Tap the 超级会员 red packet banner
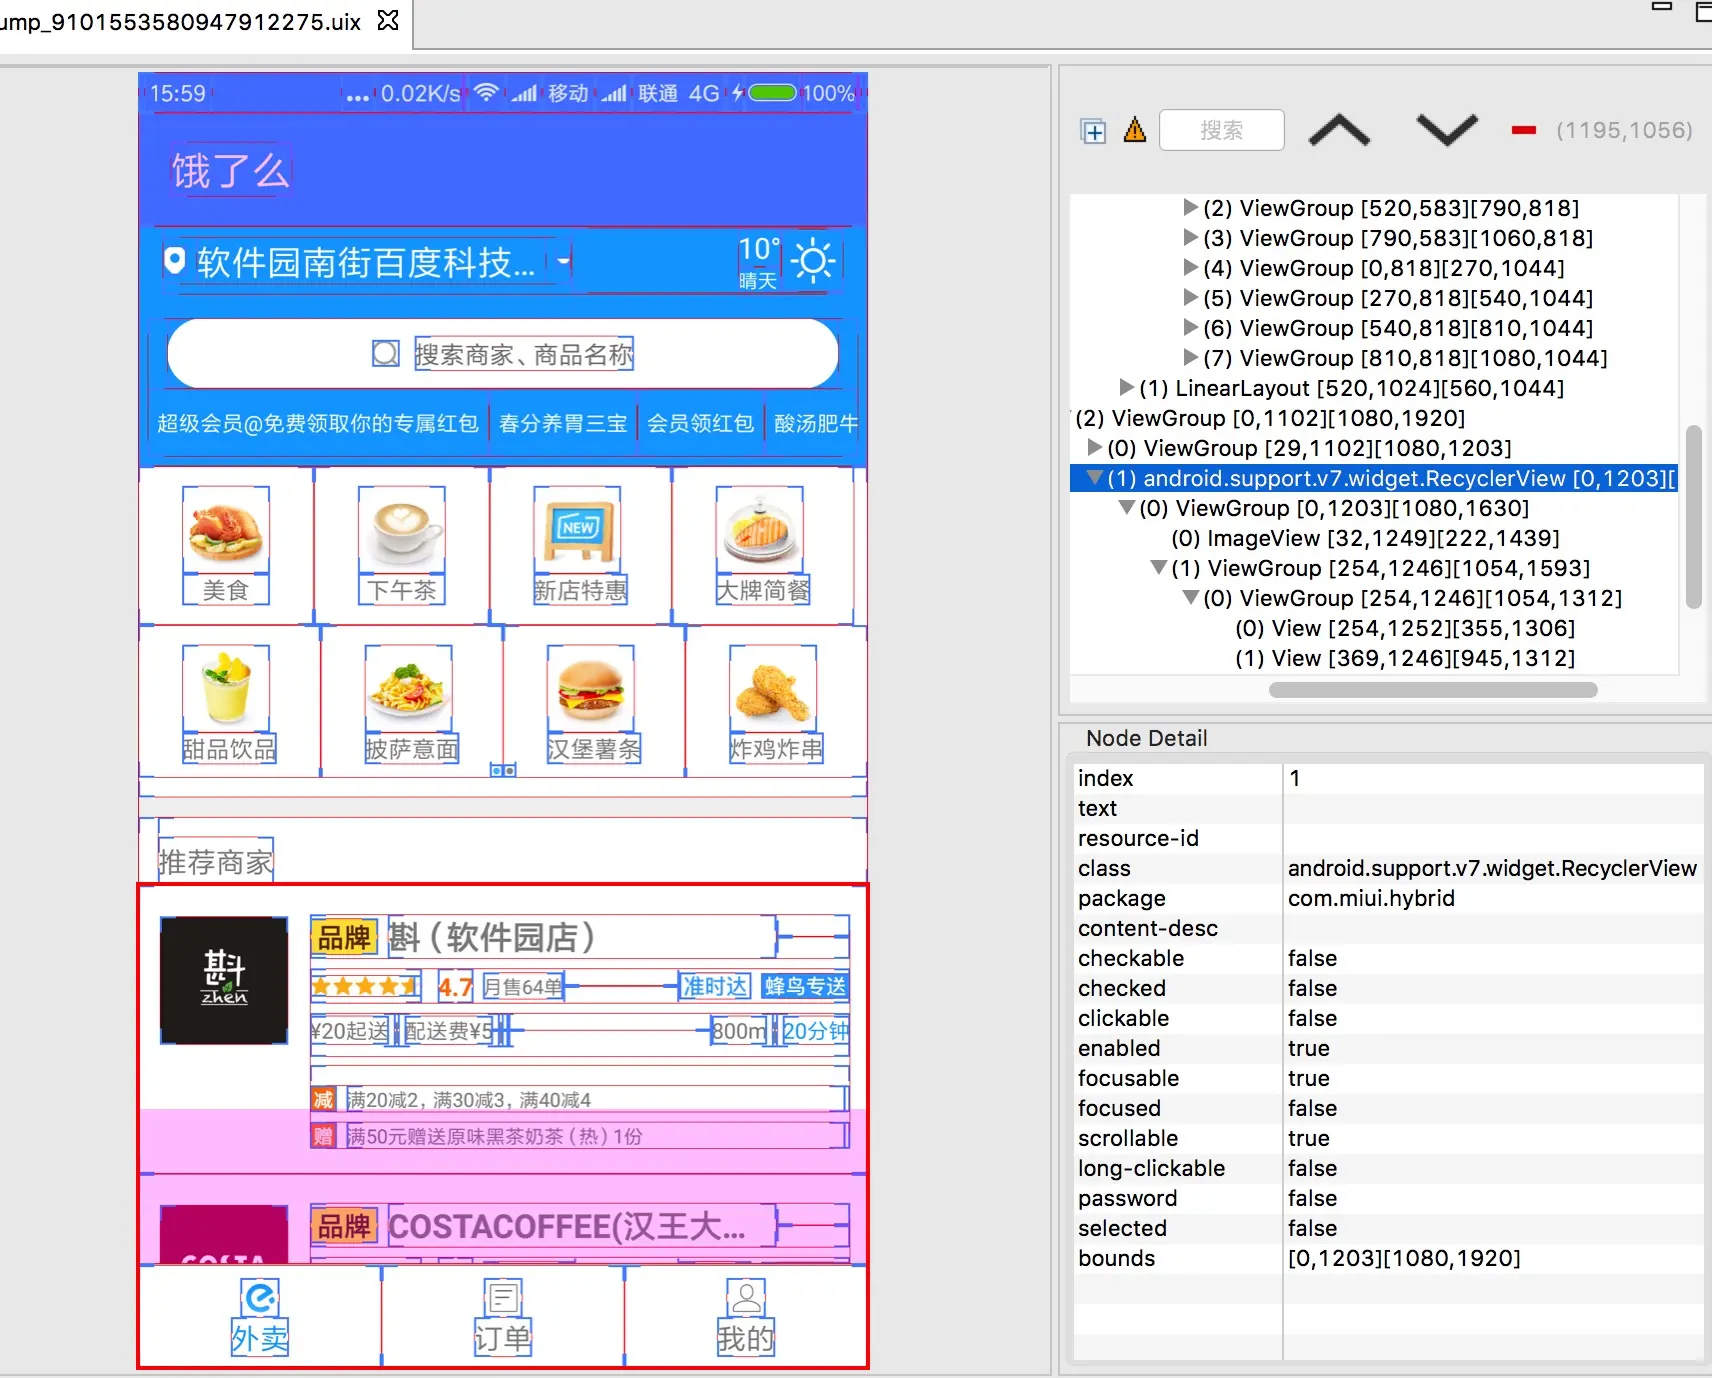This screenshot has height=1378, width=1712. click(x=318, y=423)
